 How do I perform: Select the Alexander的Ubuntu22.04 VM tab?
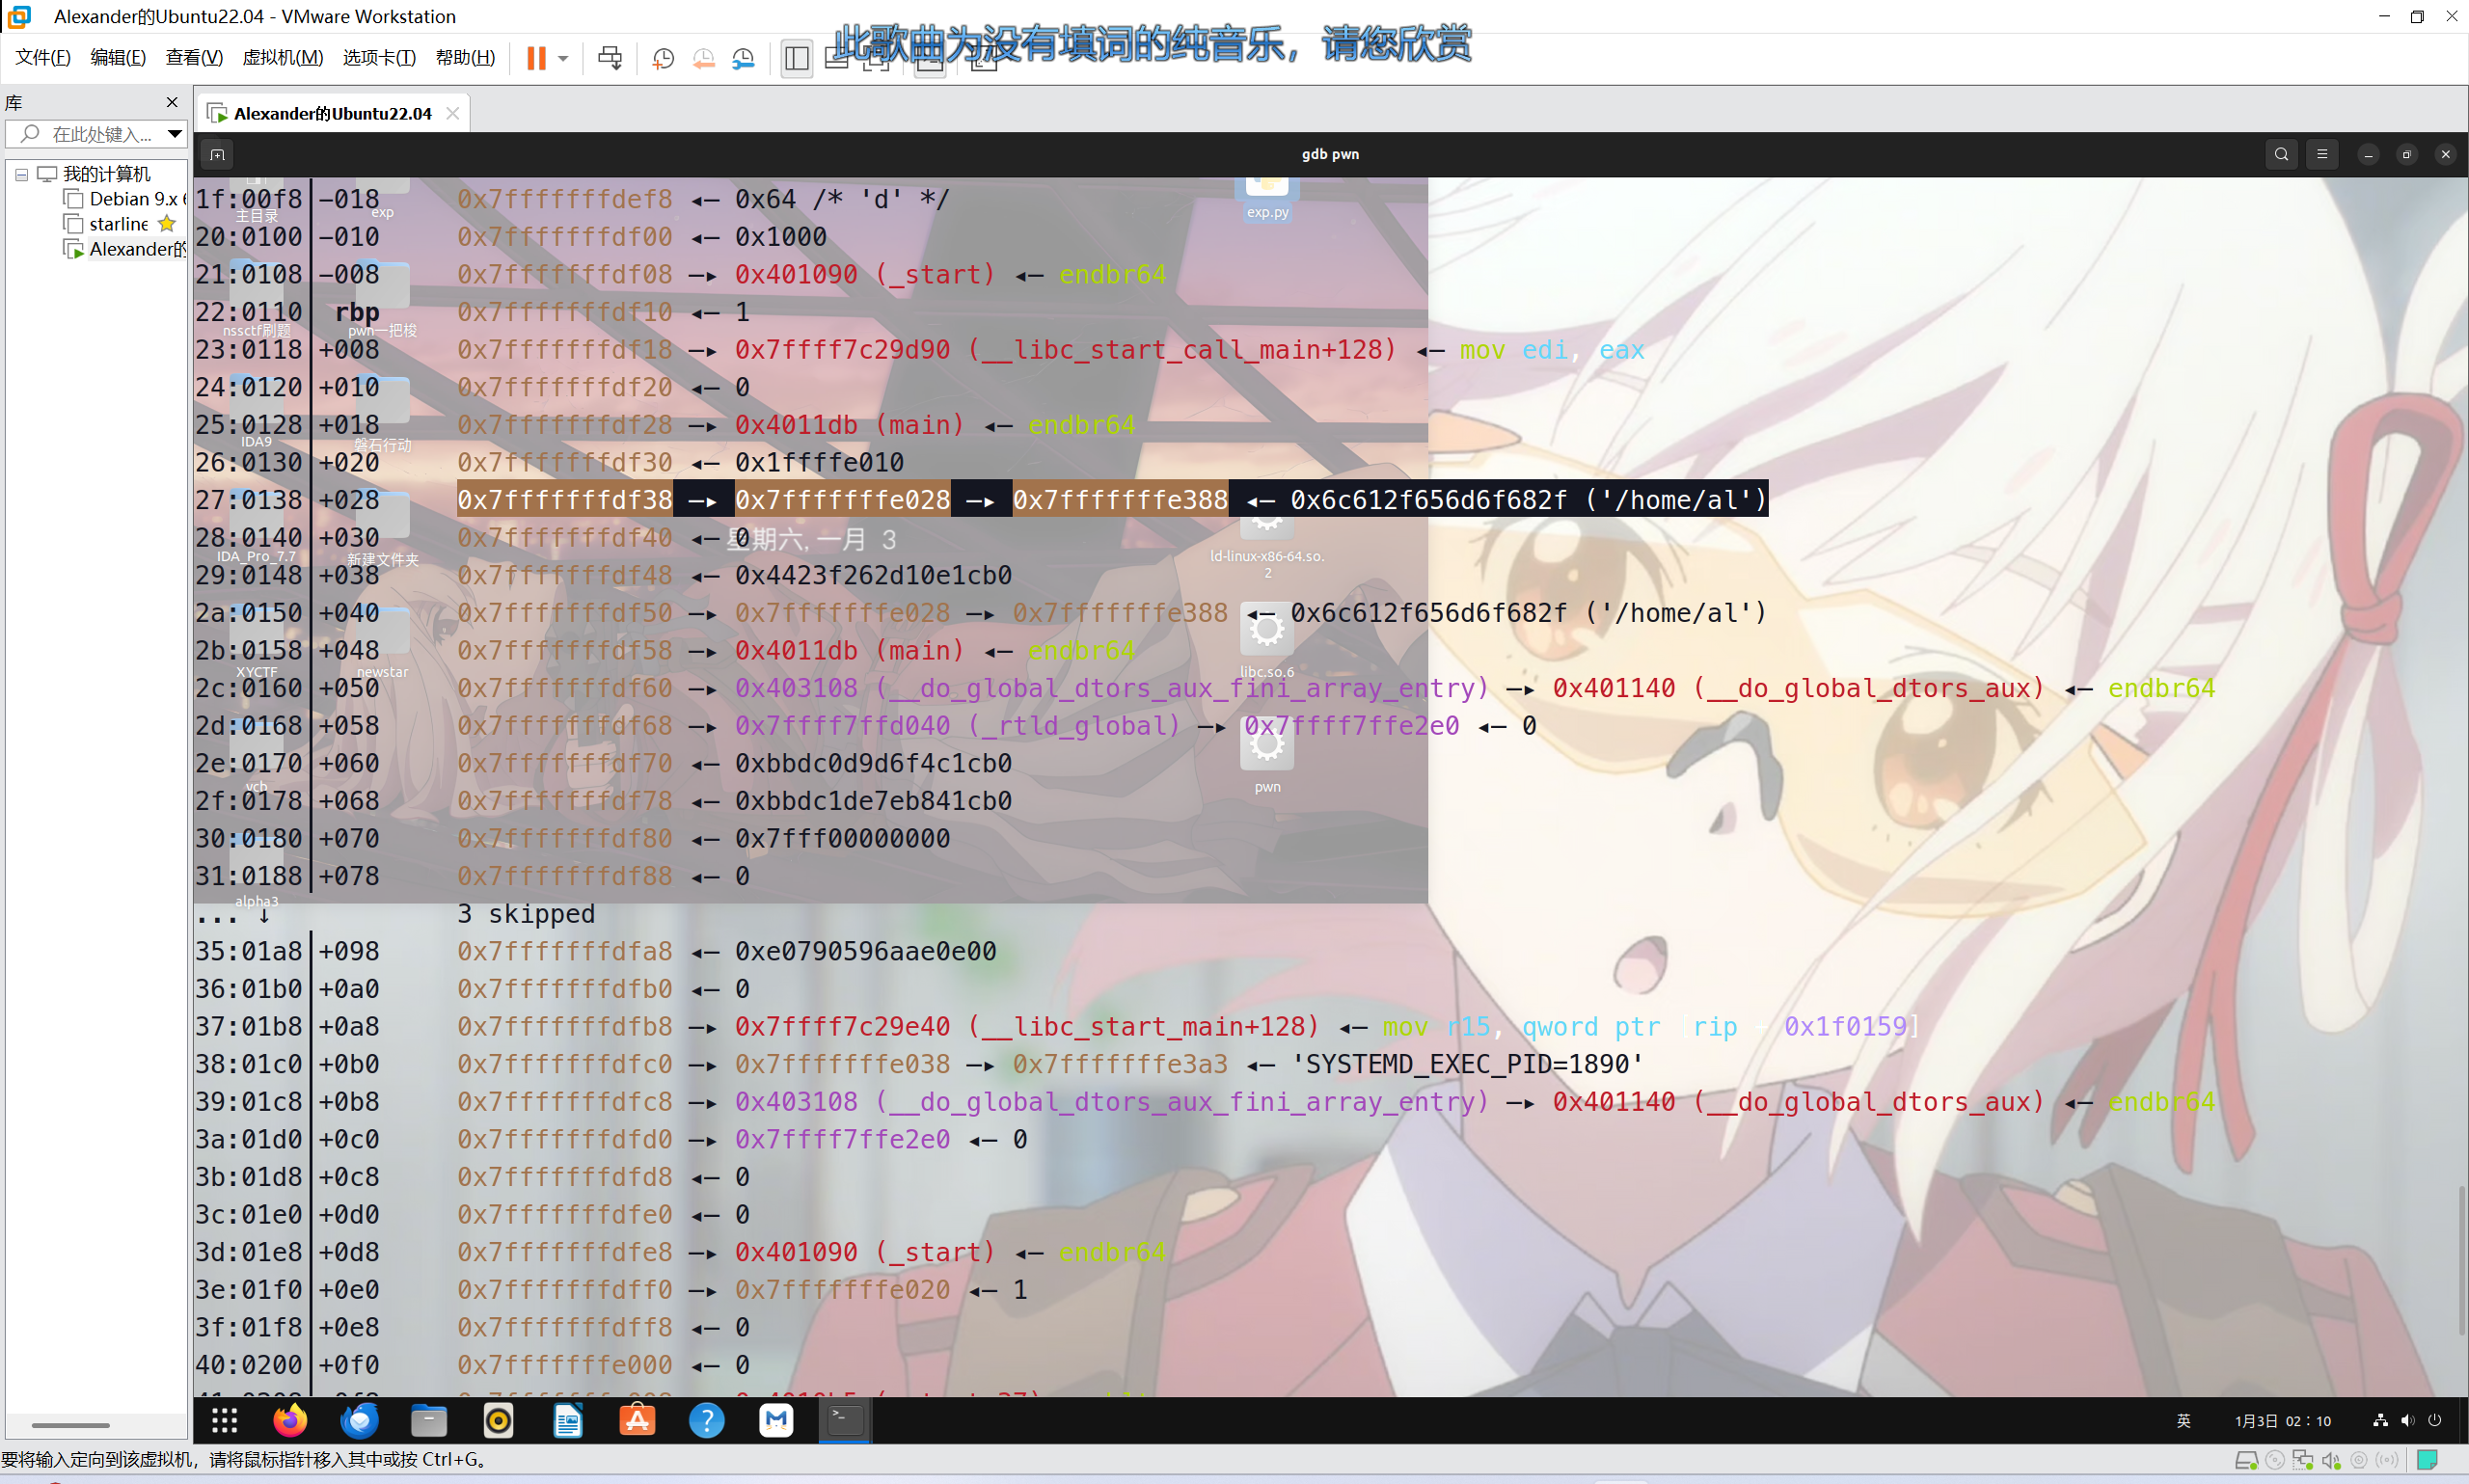[x=332, y=113]
